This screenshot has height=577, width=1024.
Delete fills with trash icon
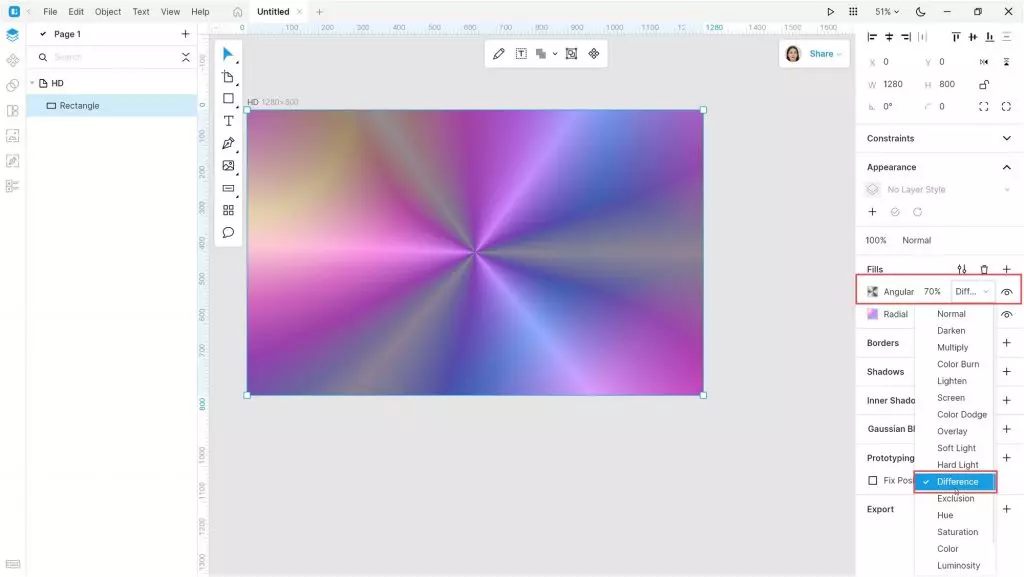pos(984,269)
